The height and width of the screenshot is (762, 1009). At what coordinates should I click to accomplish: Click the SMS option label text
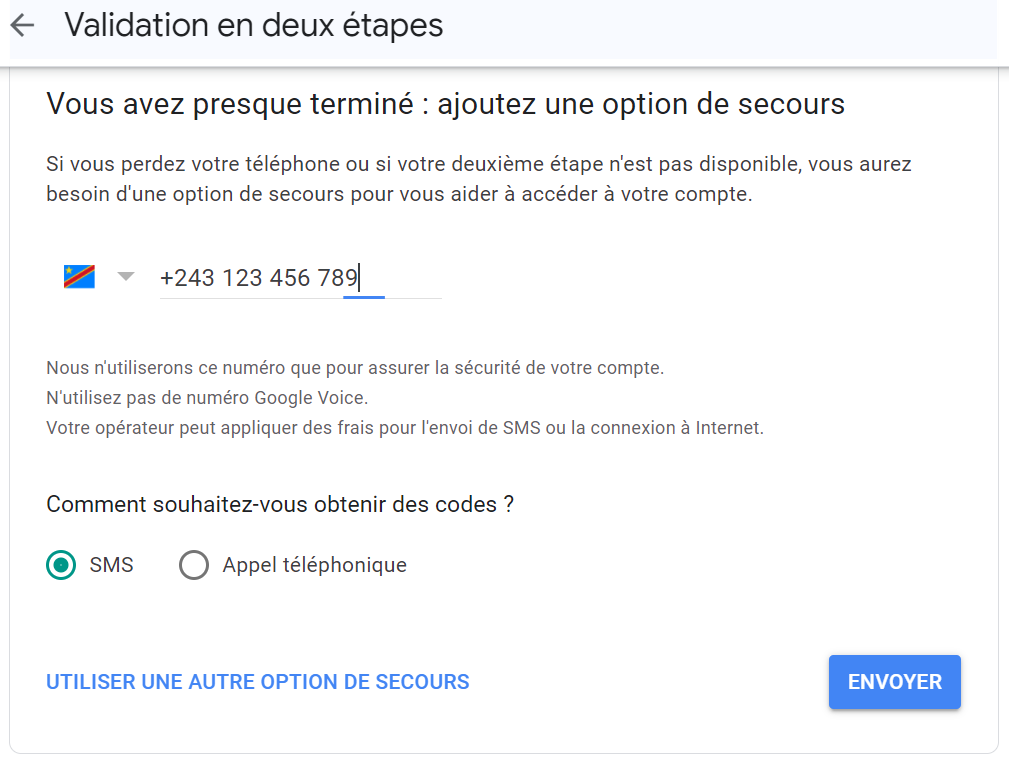coord(111,565)
